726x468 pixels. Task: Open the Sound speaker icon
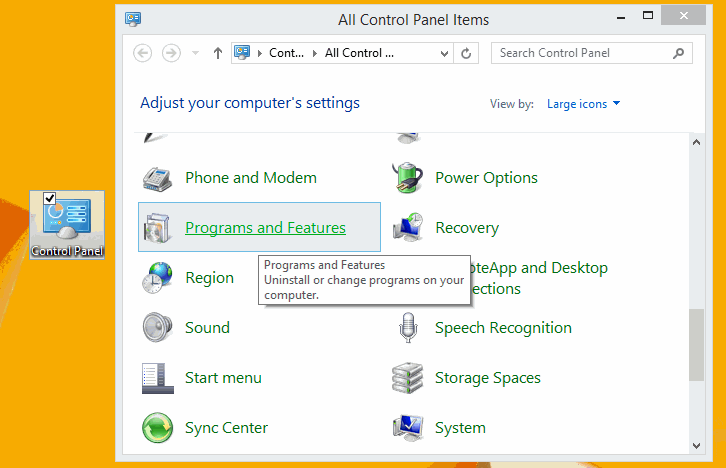157,327
